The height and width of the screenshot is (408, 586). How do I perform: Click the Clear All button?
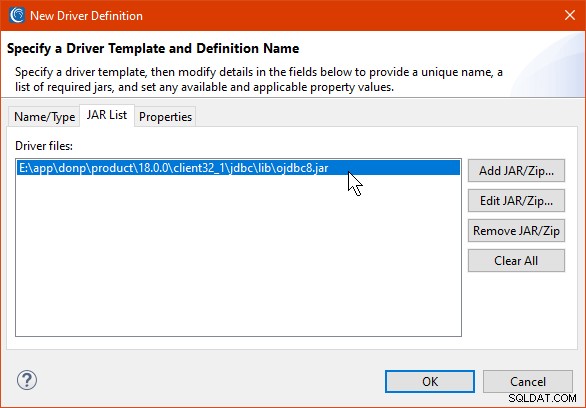[x=516, y=260]
